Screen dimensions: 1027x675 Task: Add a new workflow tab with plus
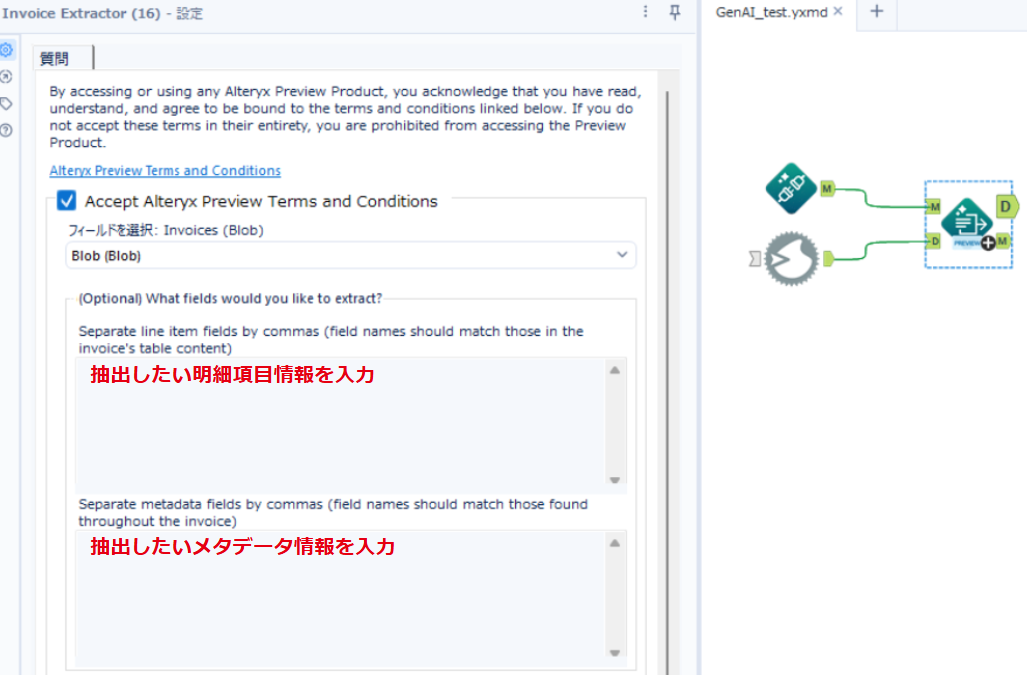[x=876, y=12]
